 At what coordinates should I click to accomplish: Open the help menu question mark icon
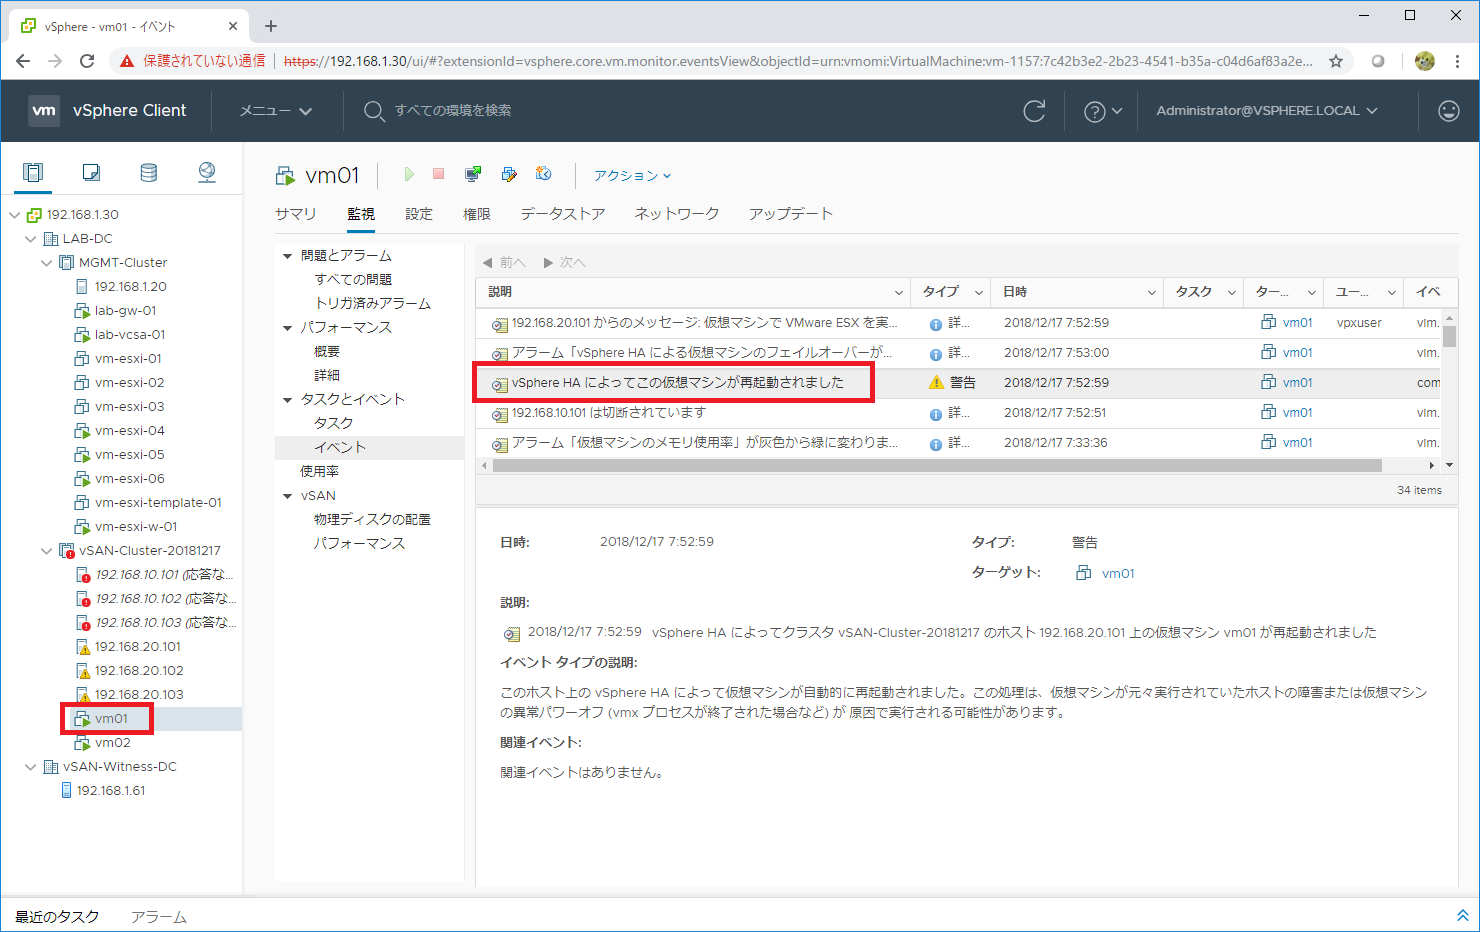pos(1095,111)
